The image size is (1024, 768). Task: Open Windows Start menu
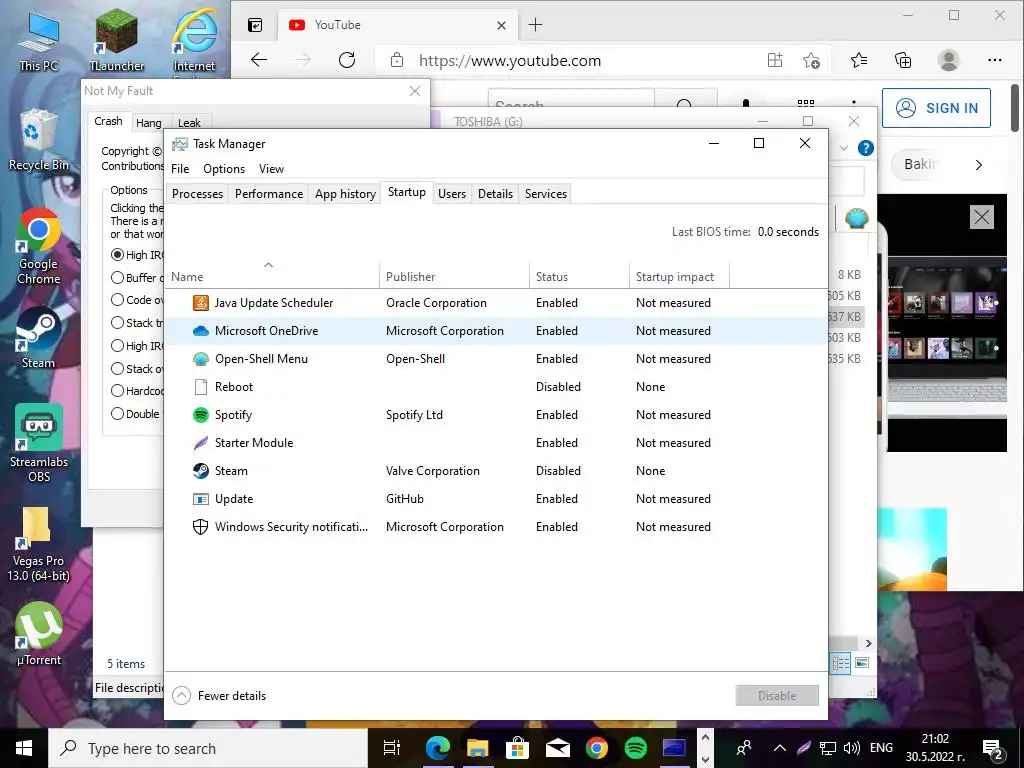24,748
